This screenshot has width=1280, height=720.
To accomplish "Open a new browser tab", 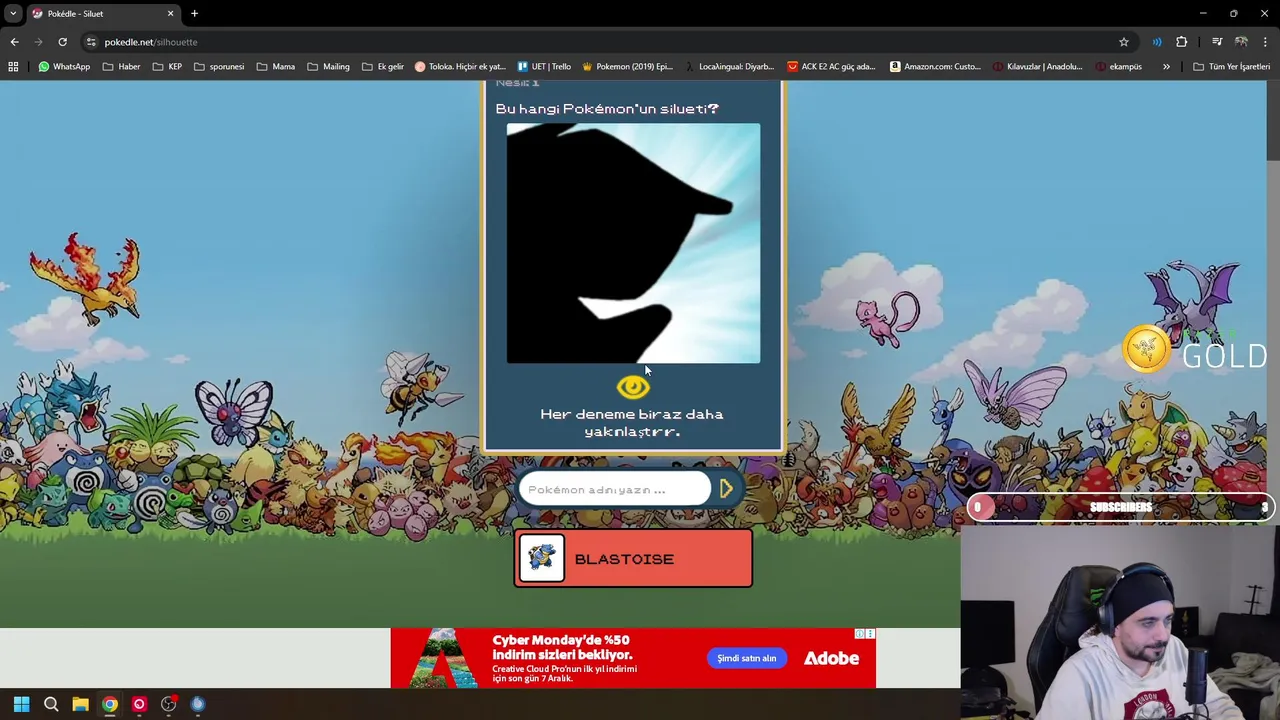I will [x=194, y=14].
